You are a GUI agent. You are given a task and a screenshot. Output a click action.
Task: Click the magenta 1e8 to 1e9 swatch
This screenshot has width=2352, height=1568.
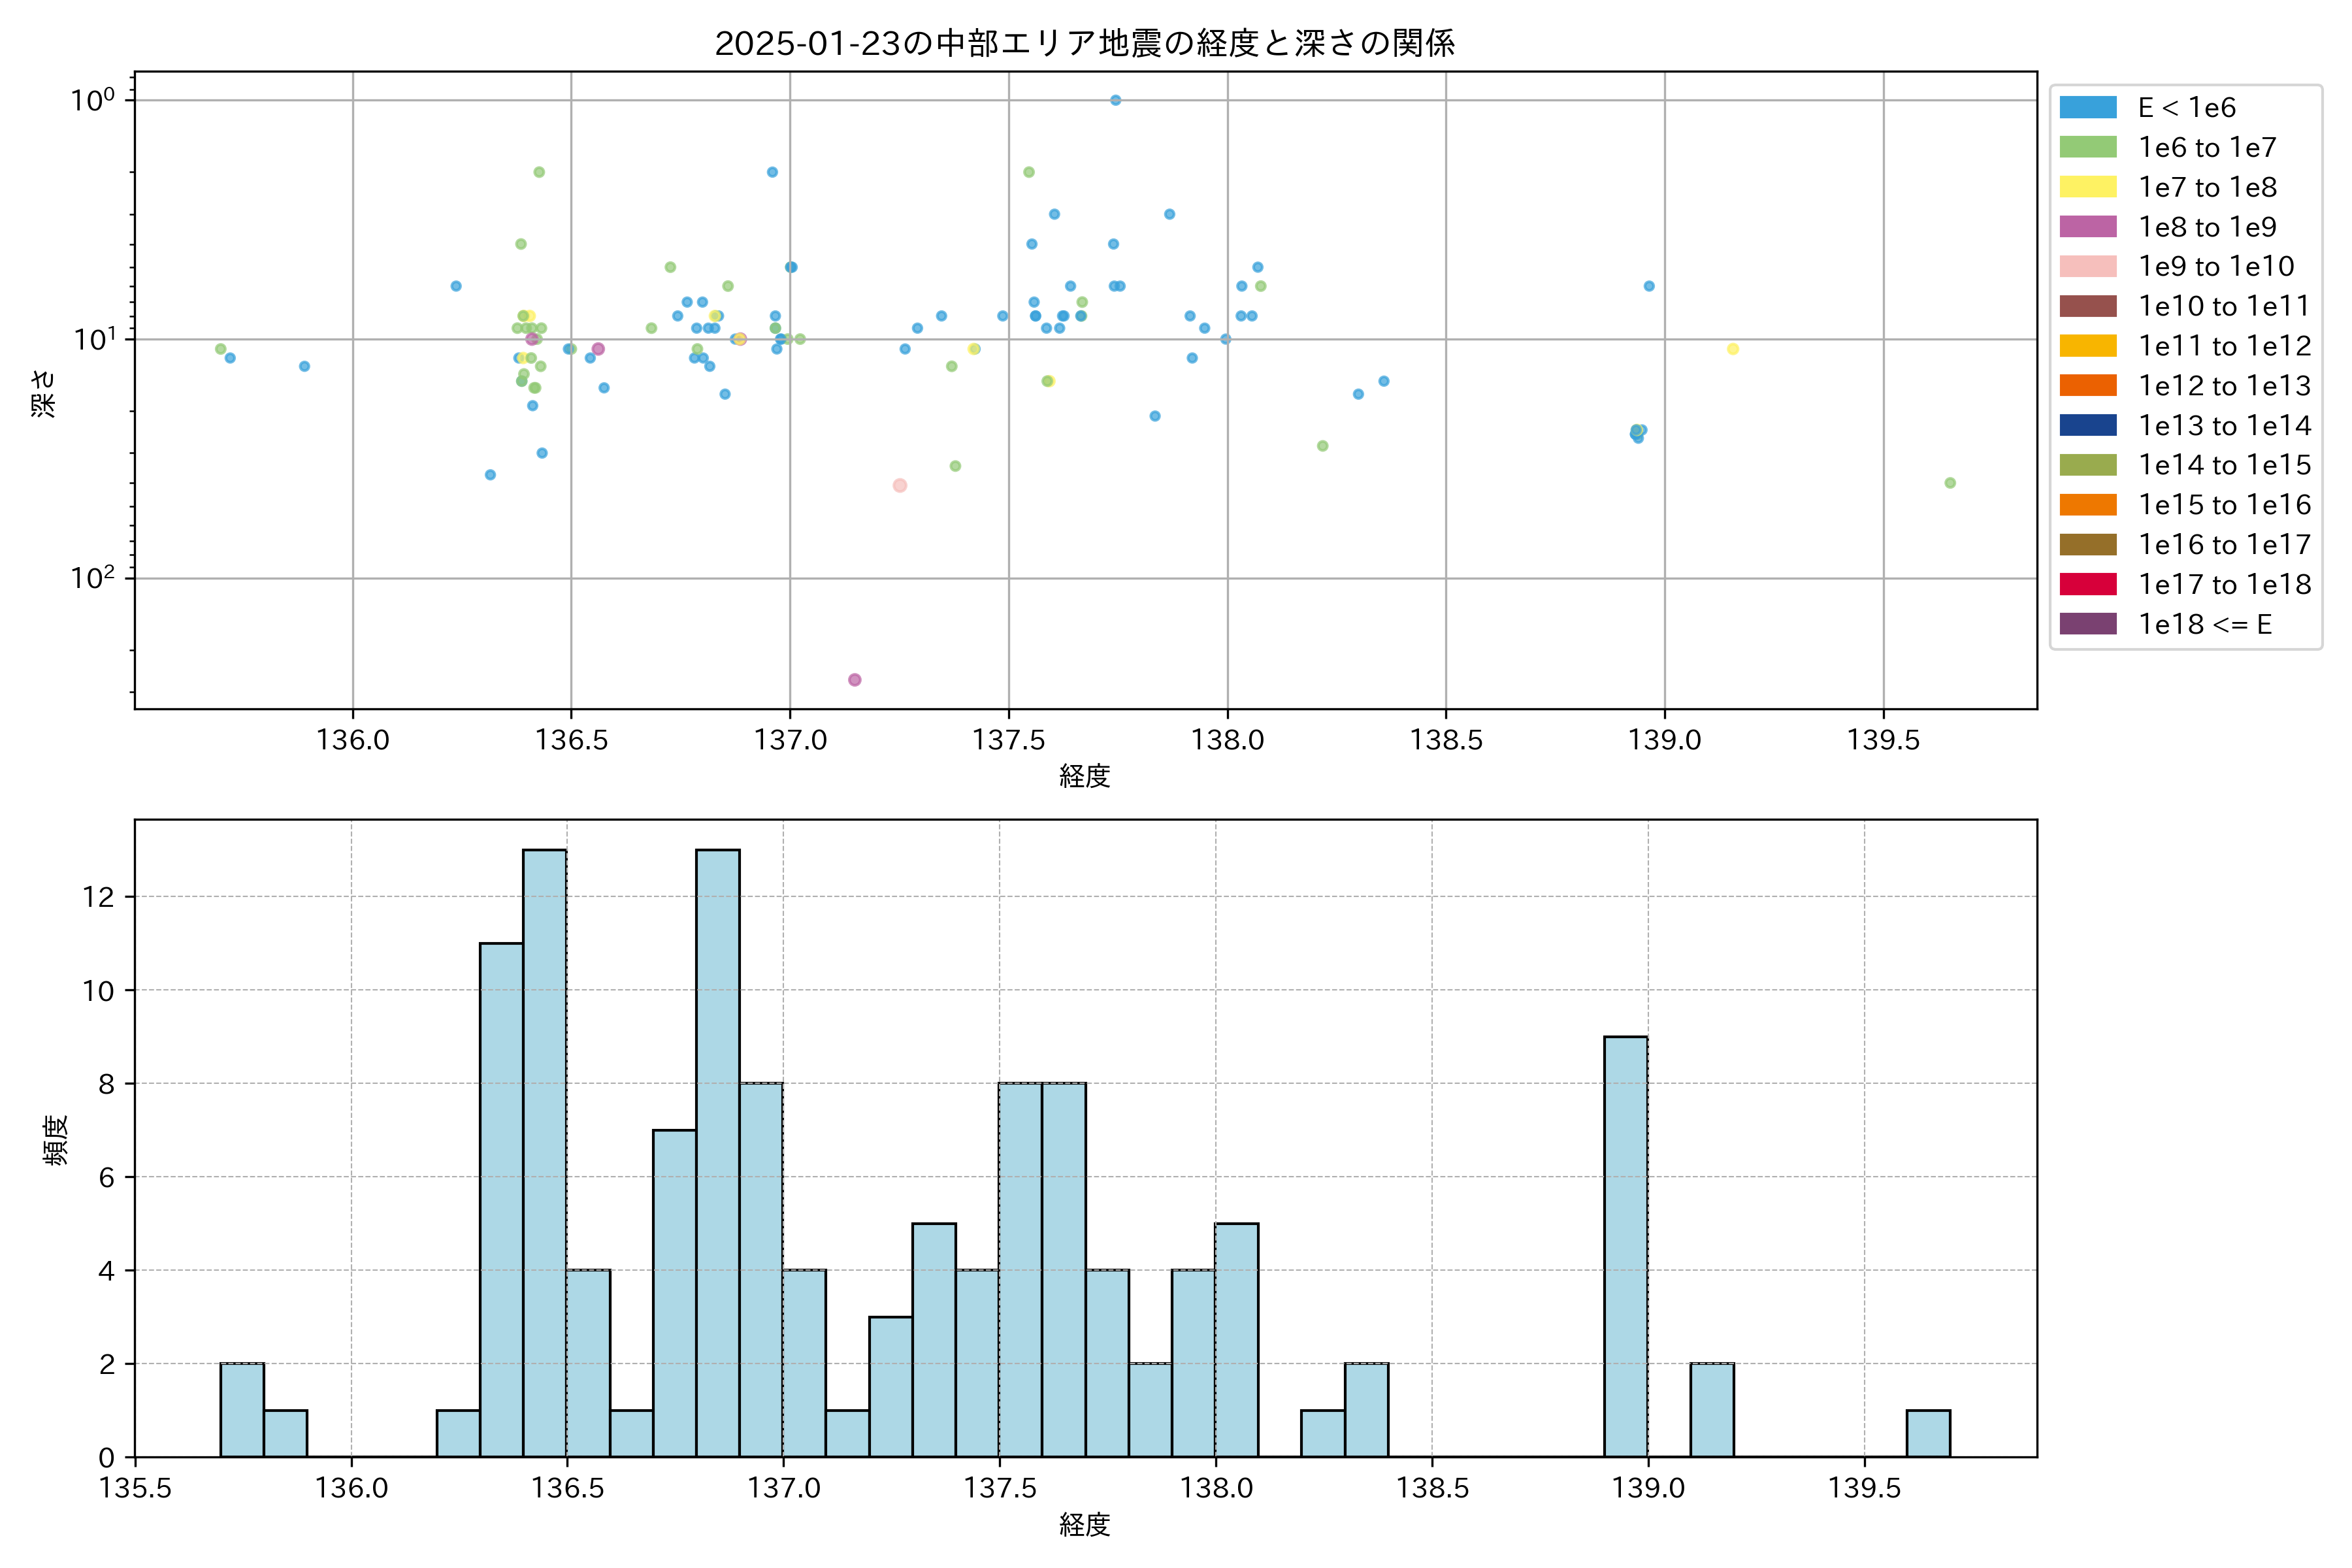[2088, 227]
